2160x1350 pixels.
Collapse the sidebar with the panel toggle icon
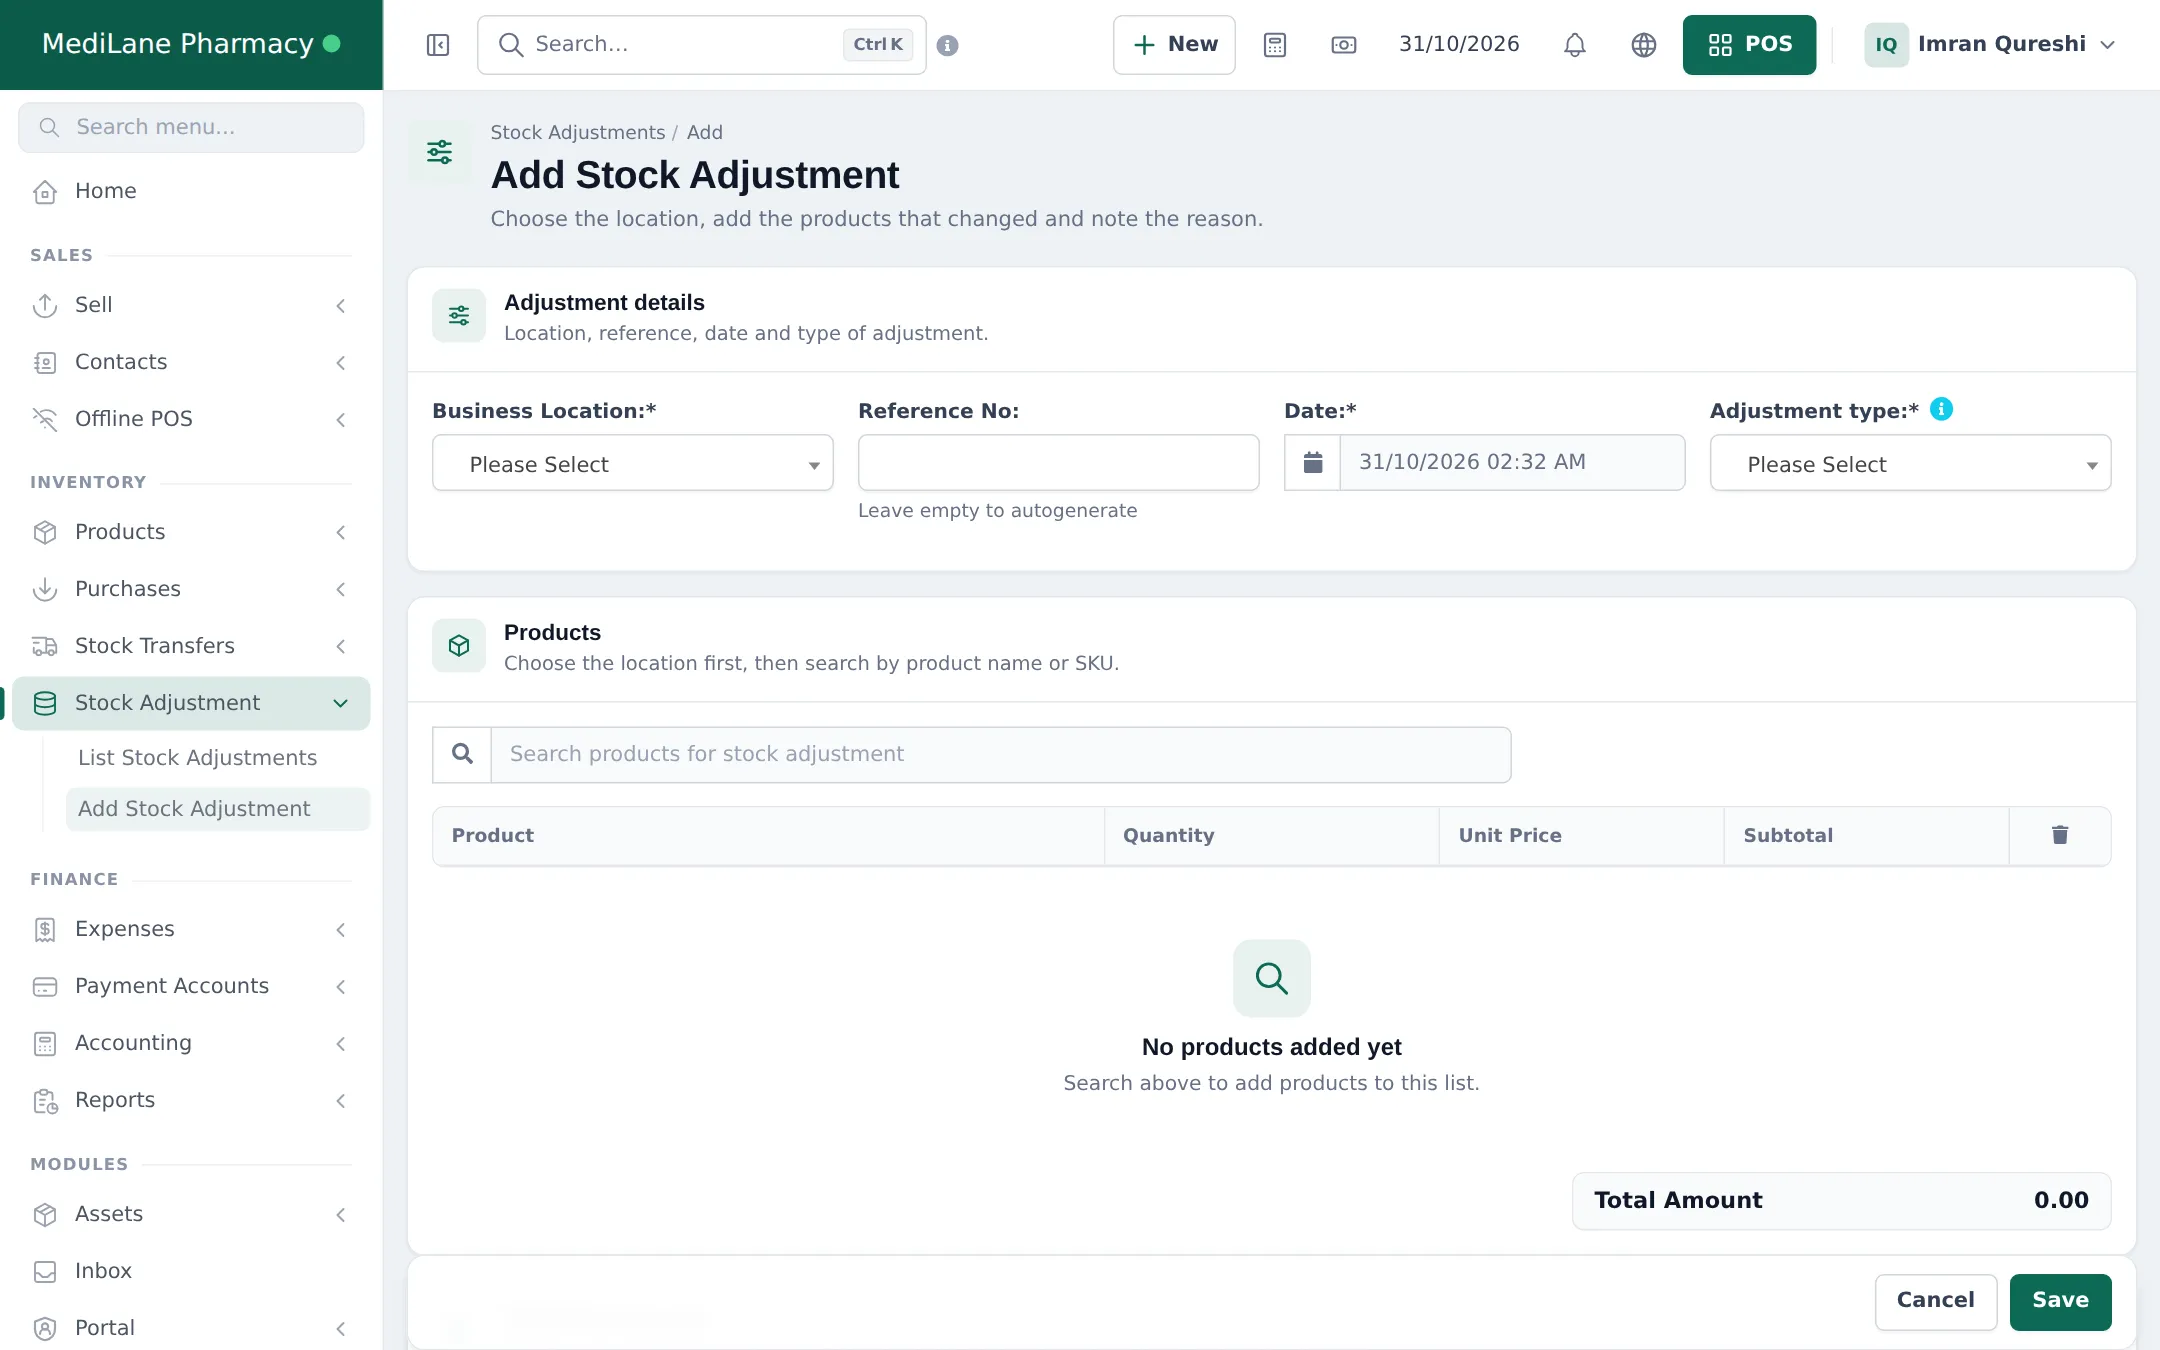coord(438,45)
